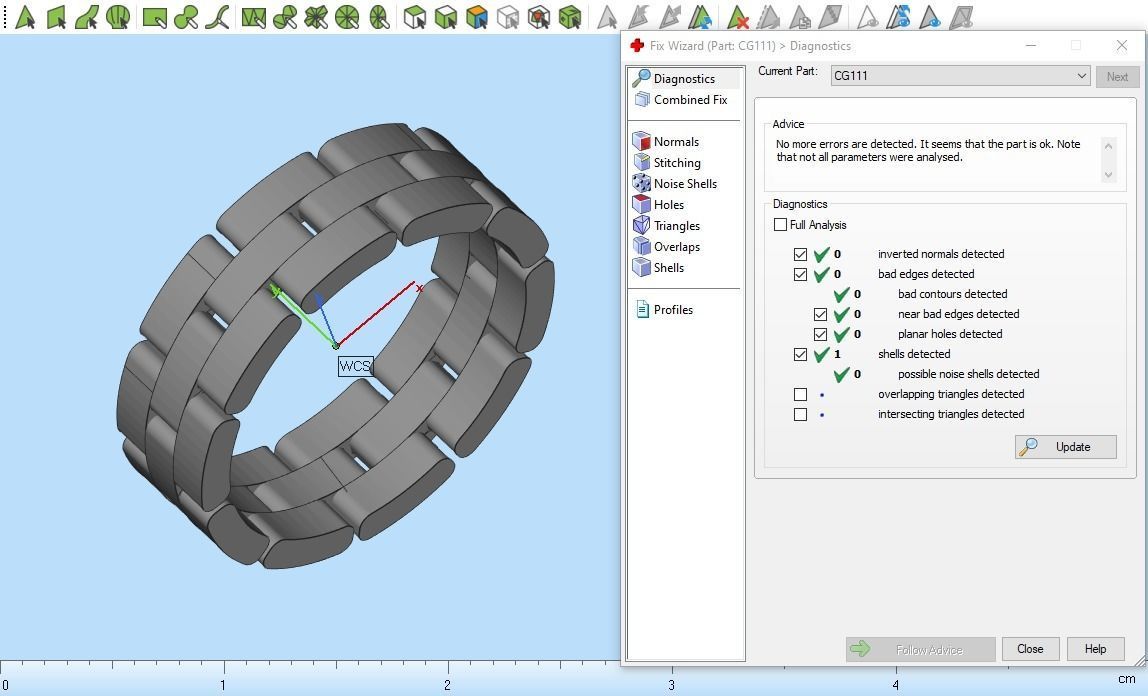
Task: Select the single triangle marking tool
Action: pos(25,16)
